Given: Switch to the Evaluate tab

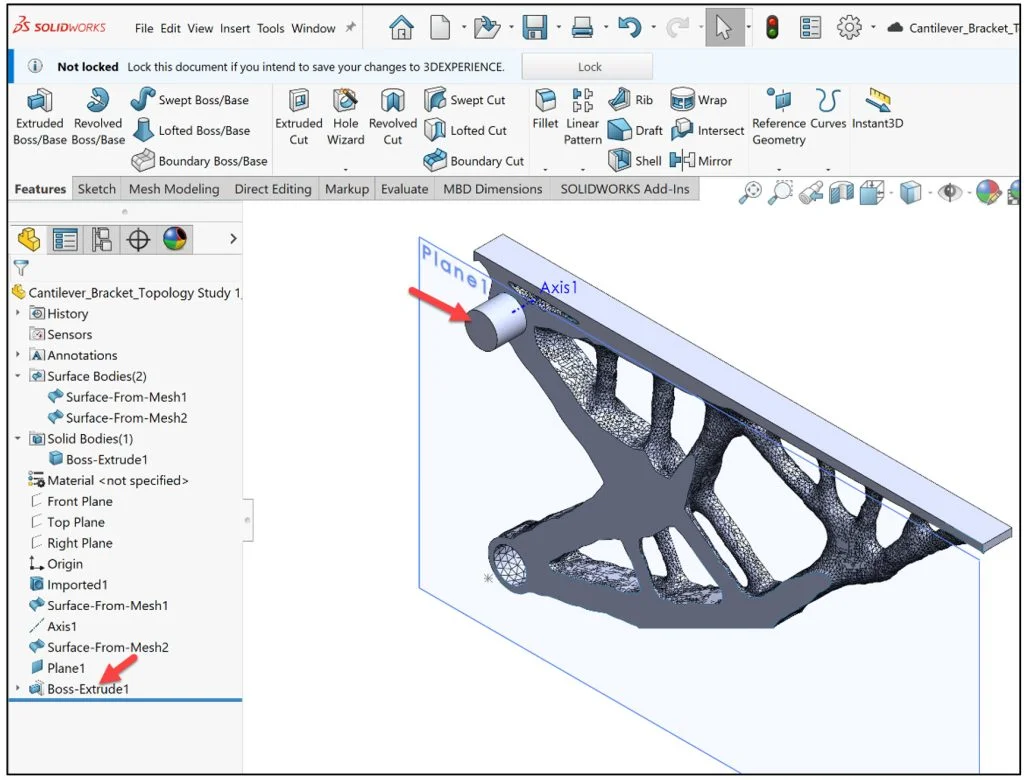Looking at the screenshot, I should pos(404,188).
